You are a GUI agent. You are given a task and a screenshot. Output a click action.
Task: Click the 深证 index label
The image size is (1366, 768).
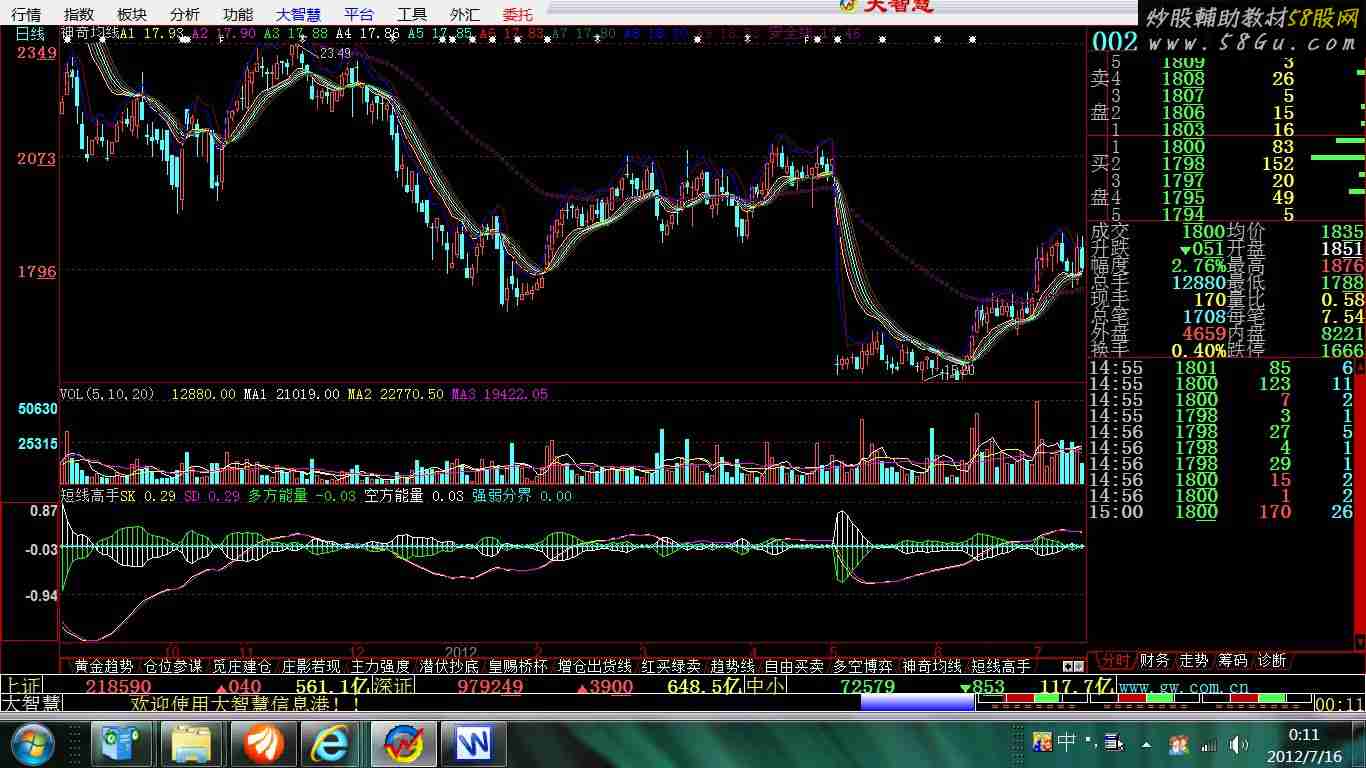pos(393,686)
